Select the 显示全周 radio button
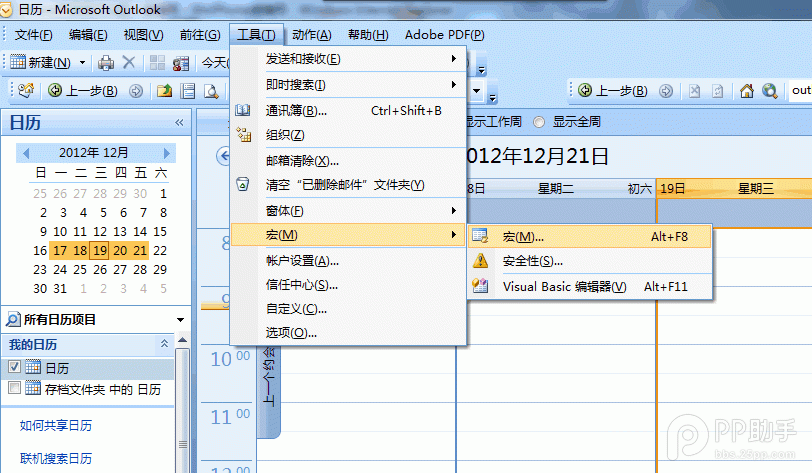 (539, 122)
